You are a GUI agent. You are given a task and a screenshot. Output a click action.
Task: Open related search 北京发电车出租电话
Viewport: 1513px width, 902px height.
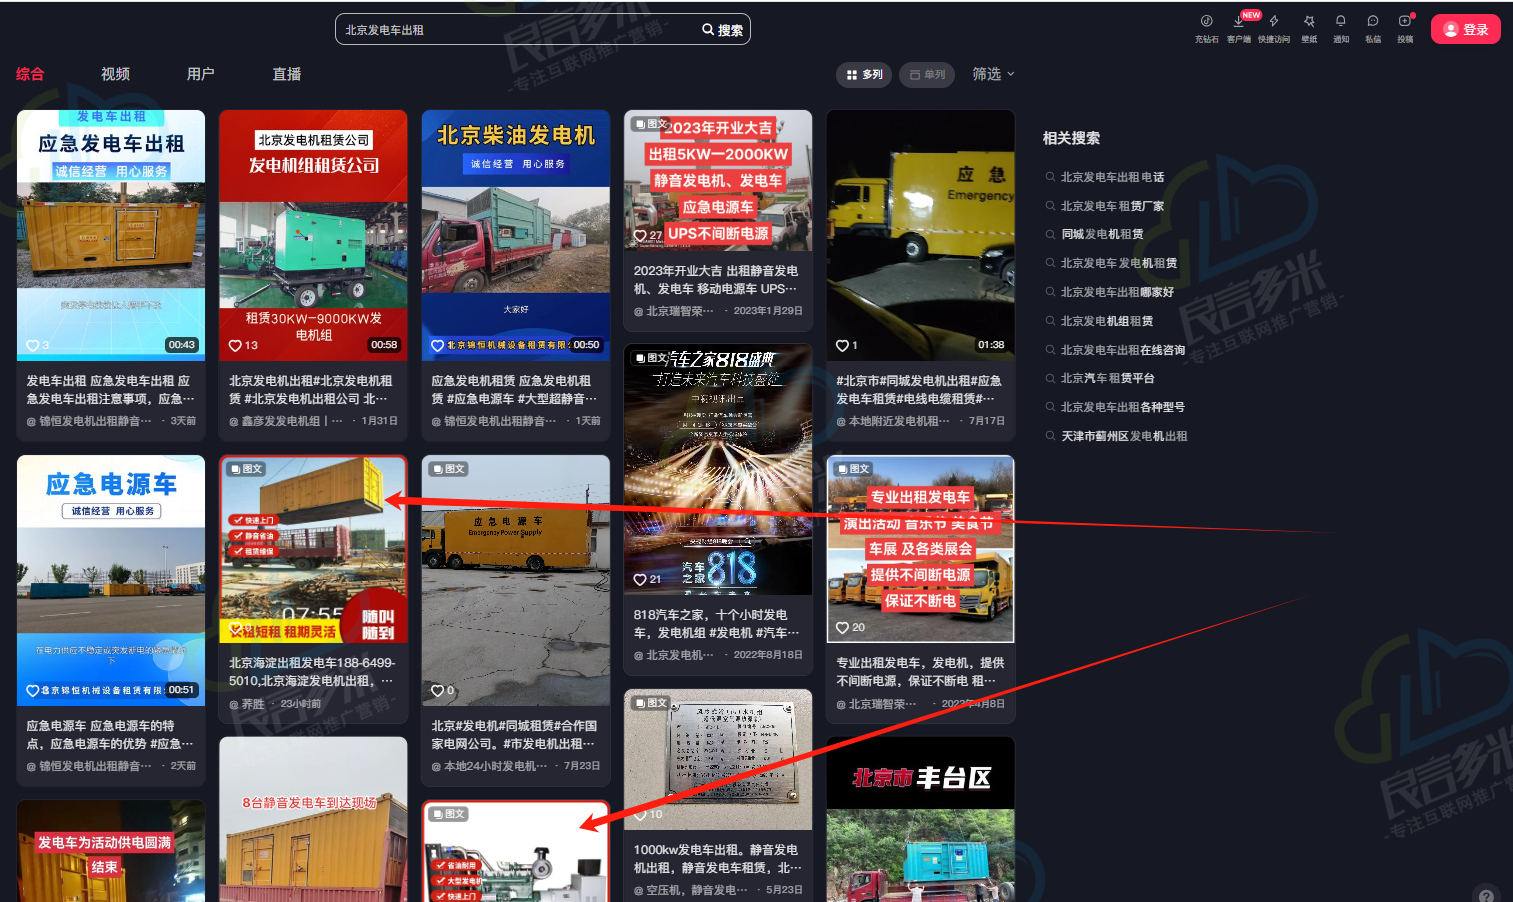tap(1112, 177)
